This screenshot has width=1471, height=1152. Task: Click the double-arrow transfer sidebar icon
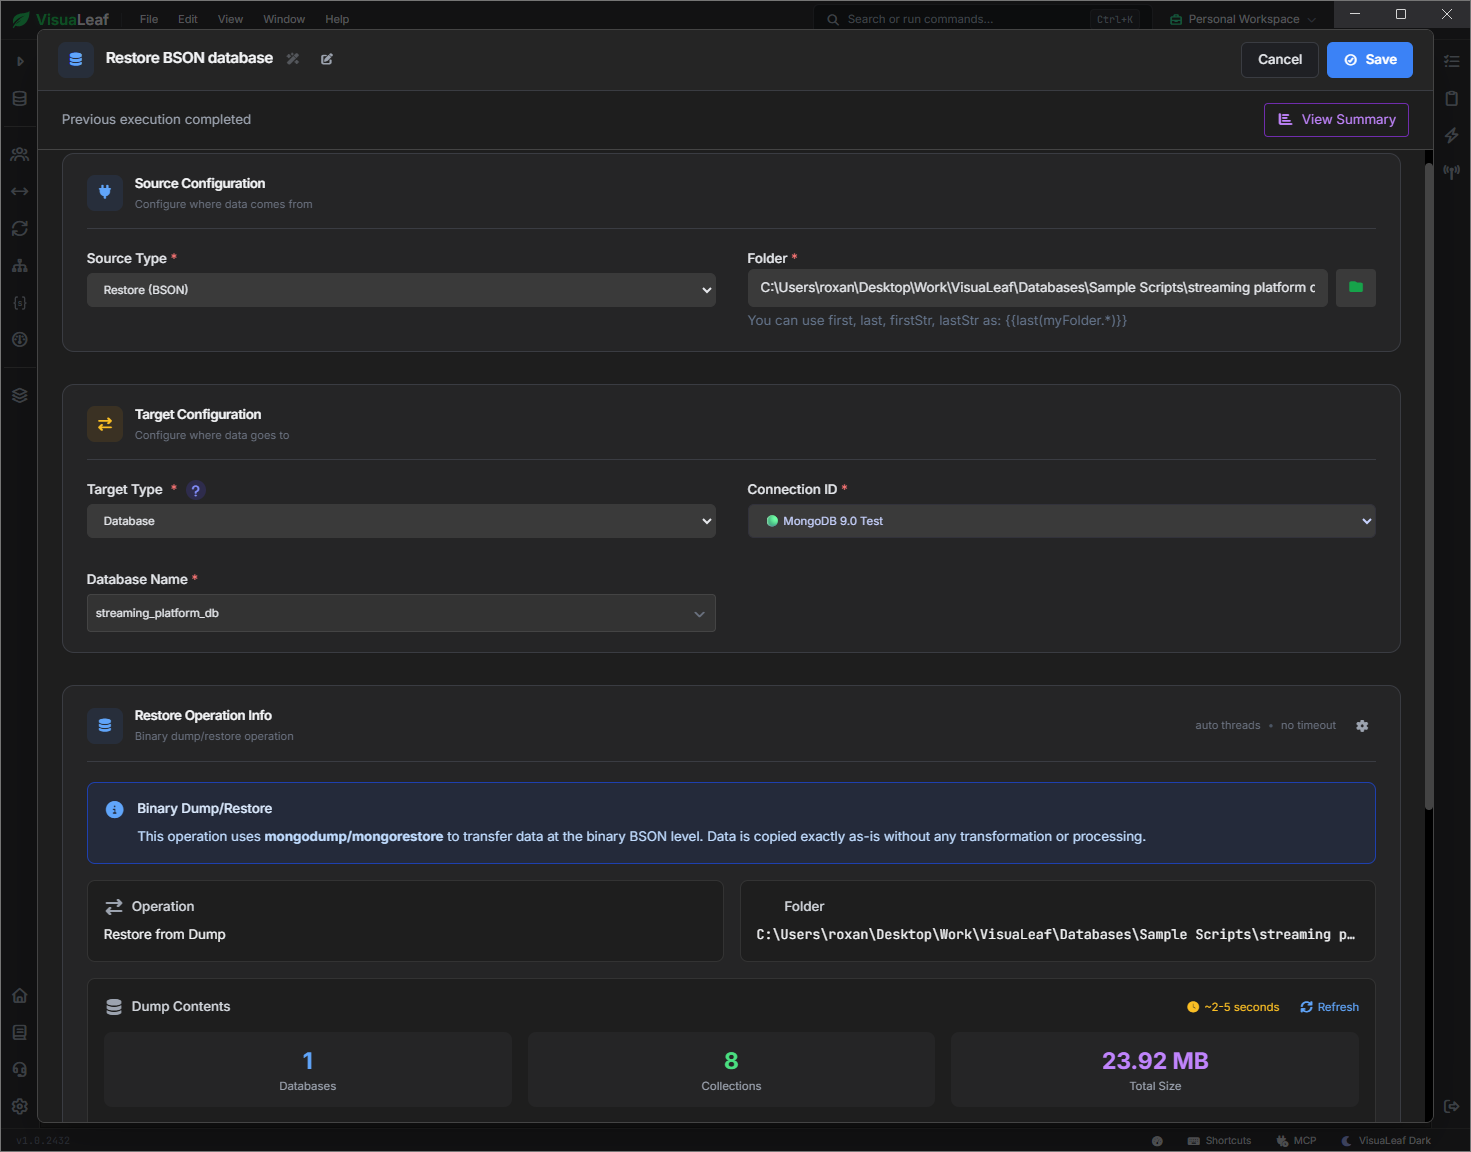[19, 192]
